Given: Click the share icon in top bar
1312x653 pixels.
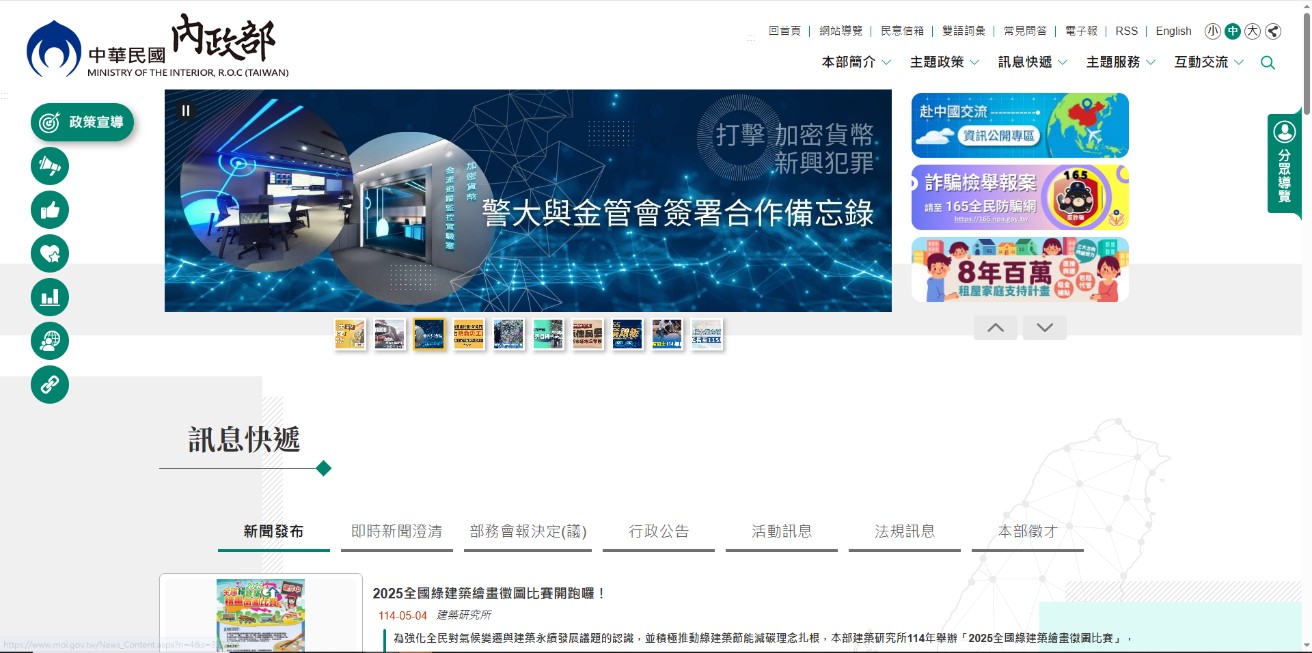Looking at the screenshot, I should 1273,31.
